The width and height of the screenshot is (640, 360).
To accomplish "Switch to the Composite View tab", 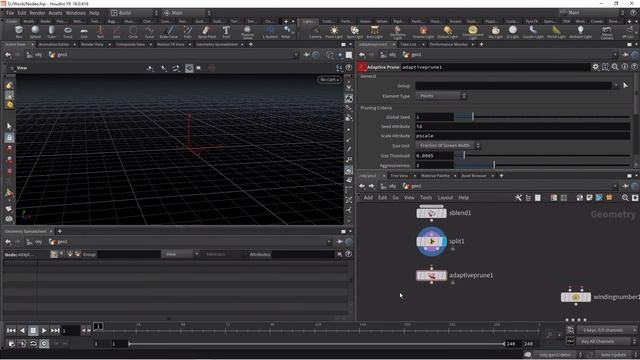I will pos(130,44).
